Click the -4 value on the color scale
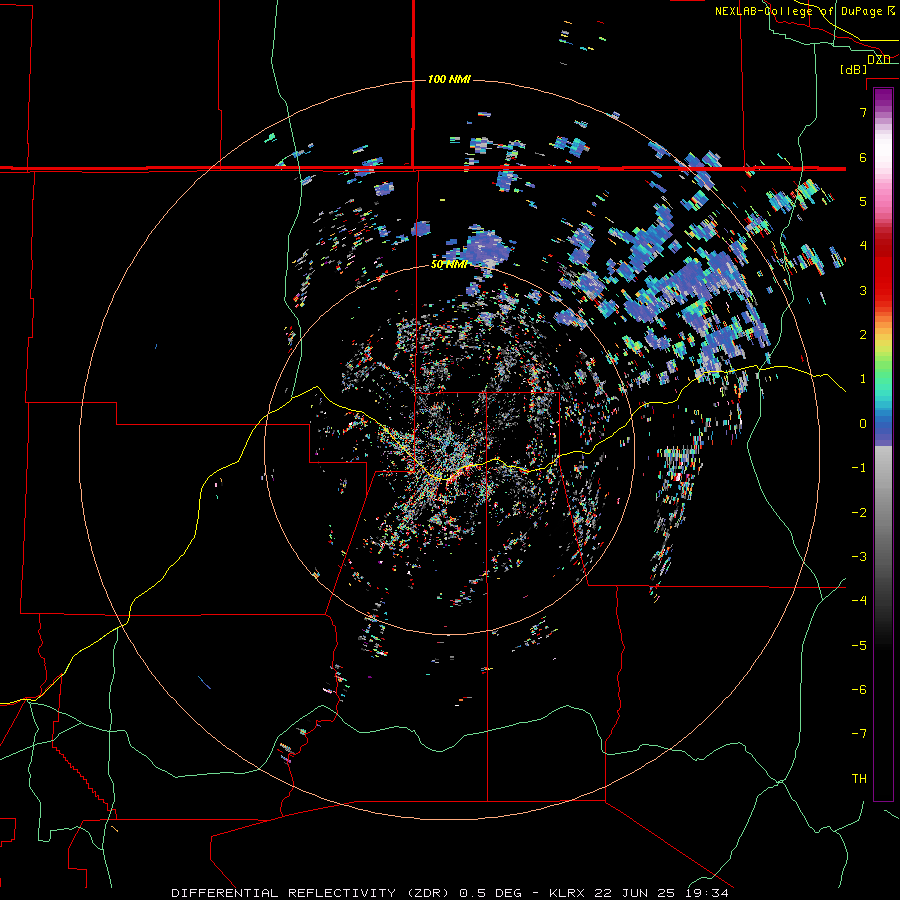The height and width of the screenshot is (900, 900). click(859, 600)
